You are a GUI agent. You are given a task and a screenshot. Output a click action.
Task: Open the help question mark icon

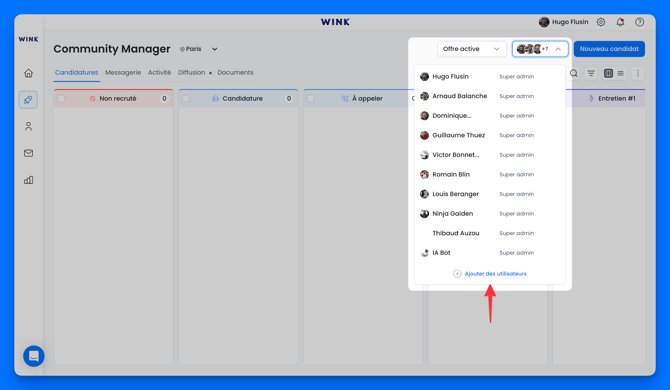(x=639, y=22)
